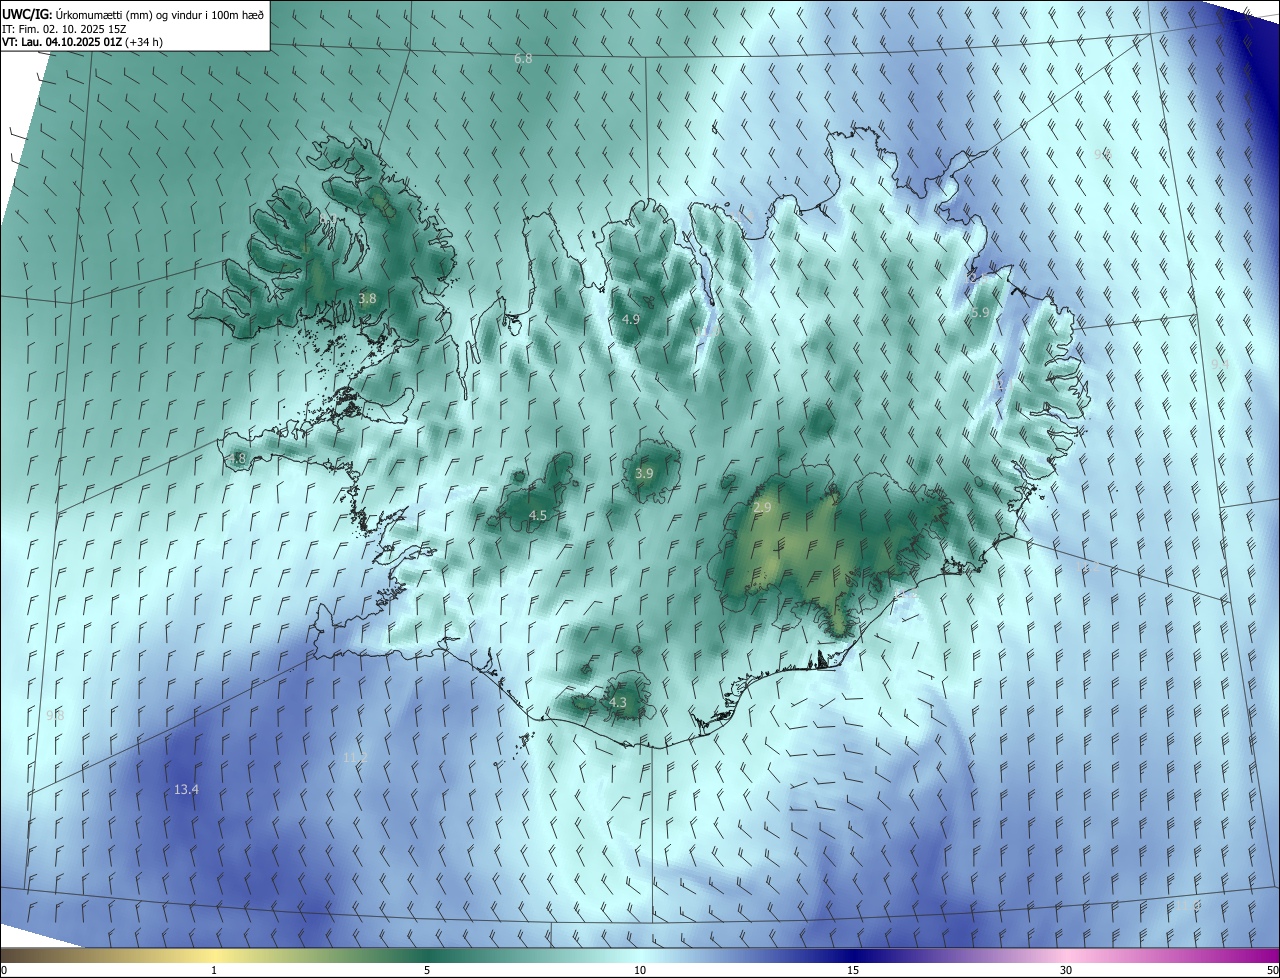Click the colorbar tick label 15
Screen dimensions: 1280x978
tap(853, 970)
